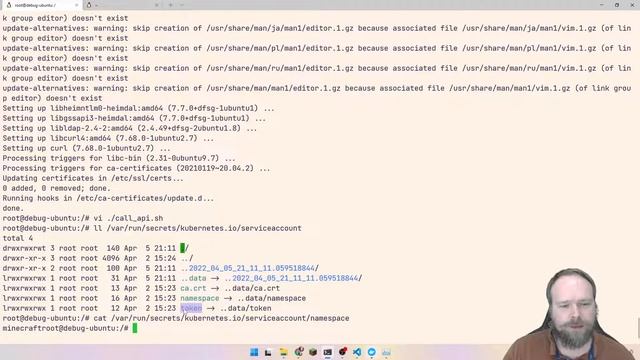
Task: Open File Explorer from the taskbar
Action: (x=283, y=352)
